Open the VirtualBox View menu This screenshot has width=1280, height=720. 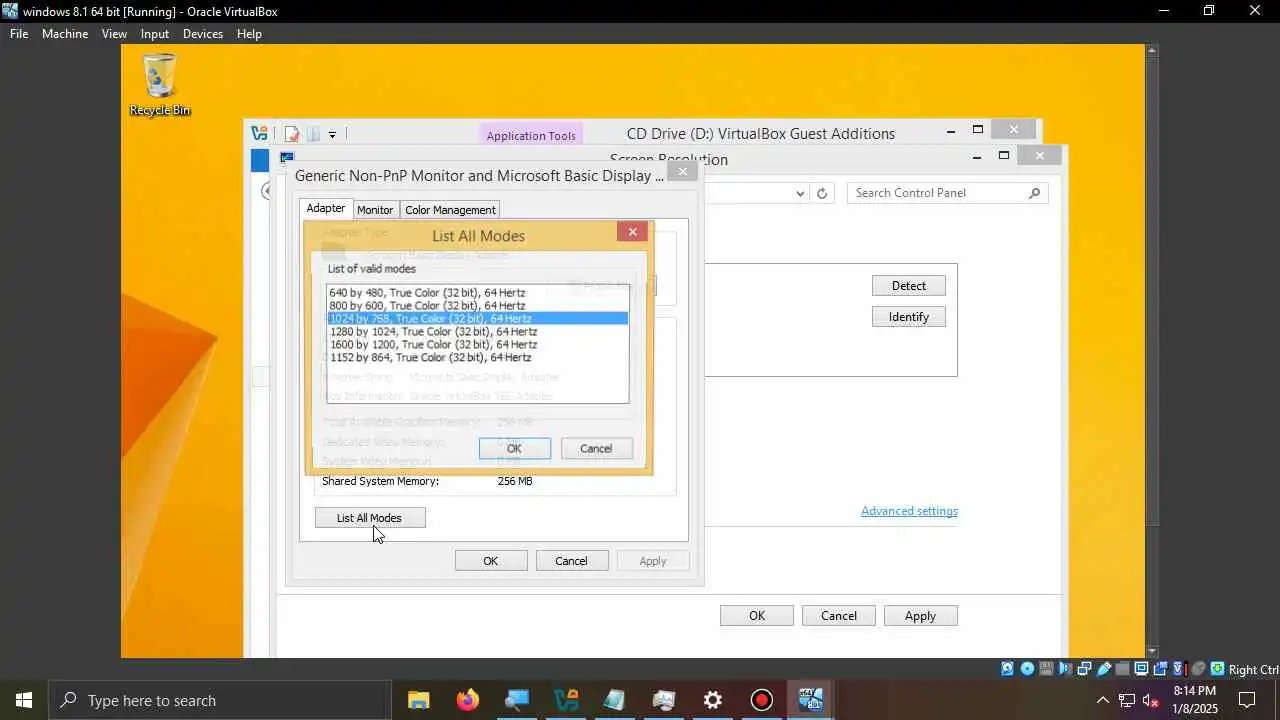114,34
